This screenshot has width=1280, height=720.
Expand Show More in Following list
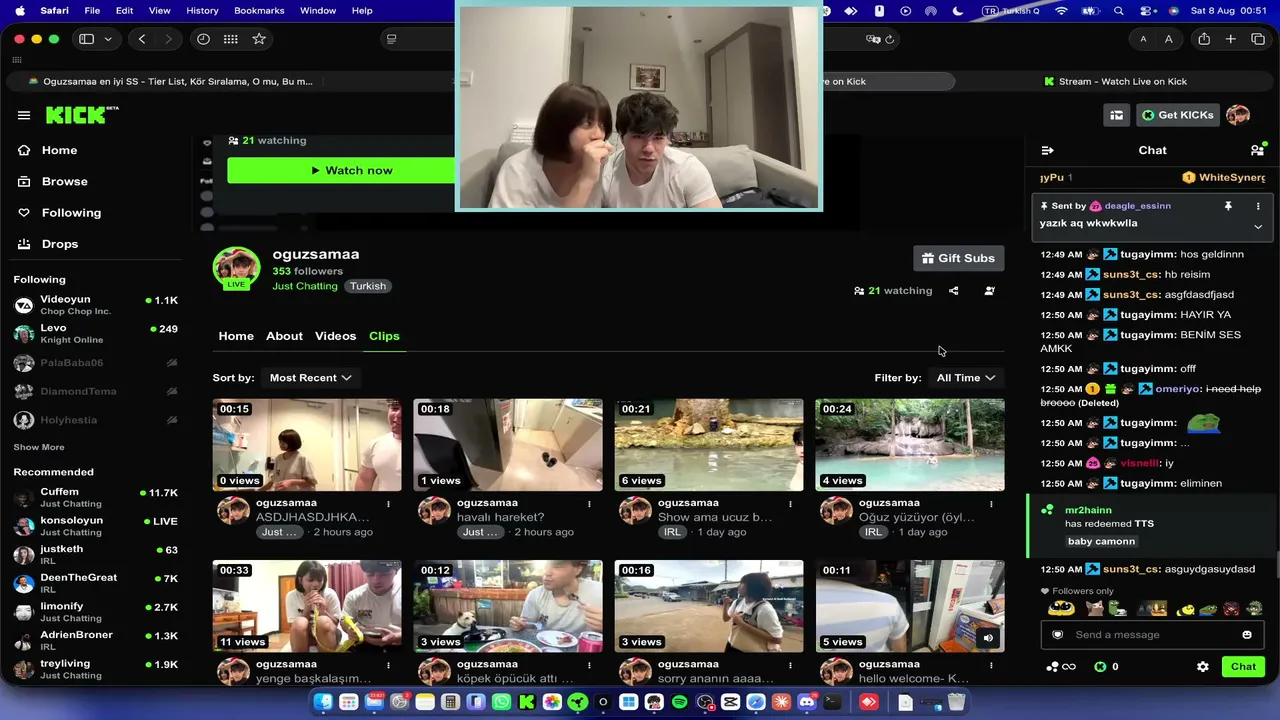point(39,447)
